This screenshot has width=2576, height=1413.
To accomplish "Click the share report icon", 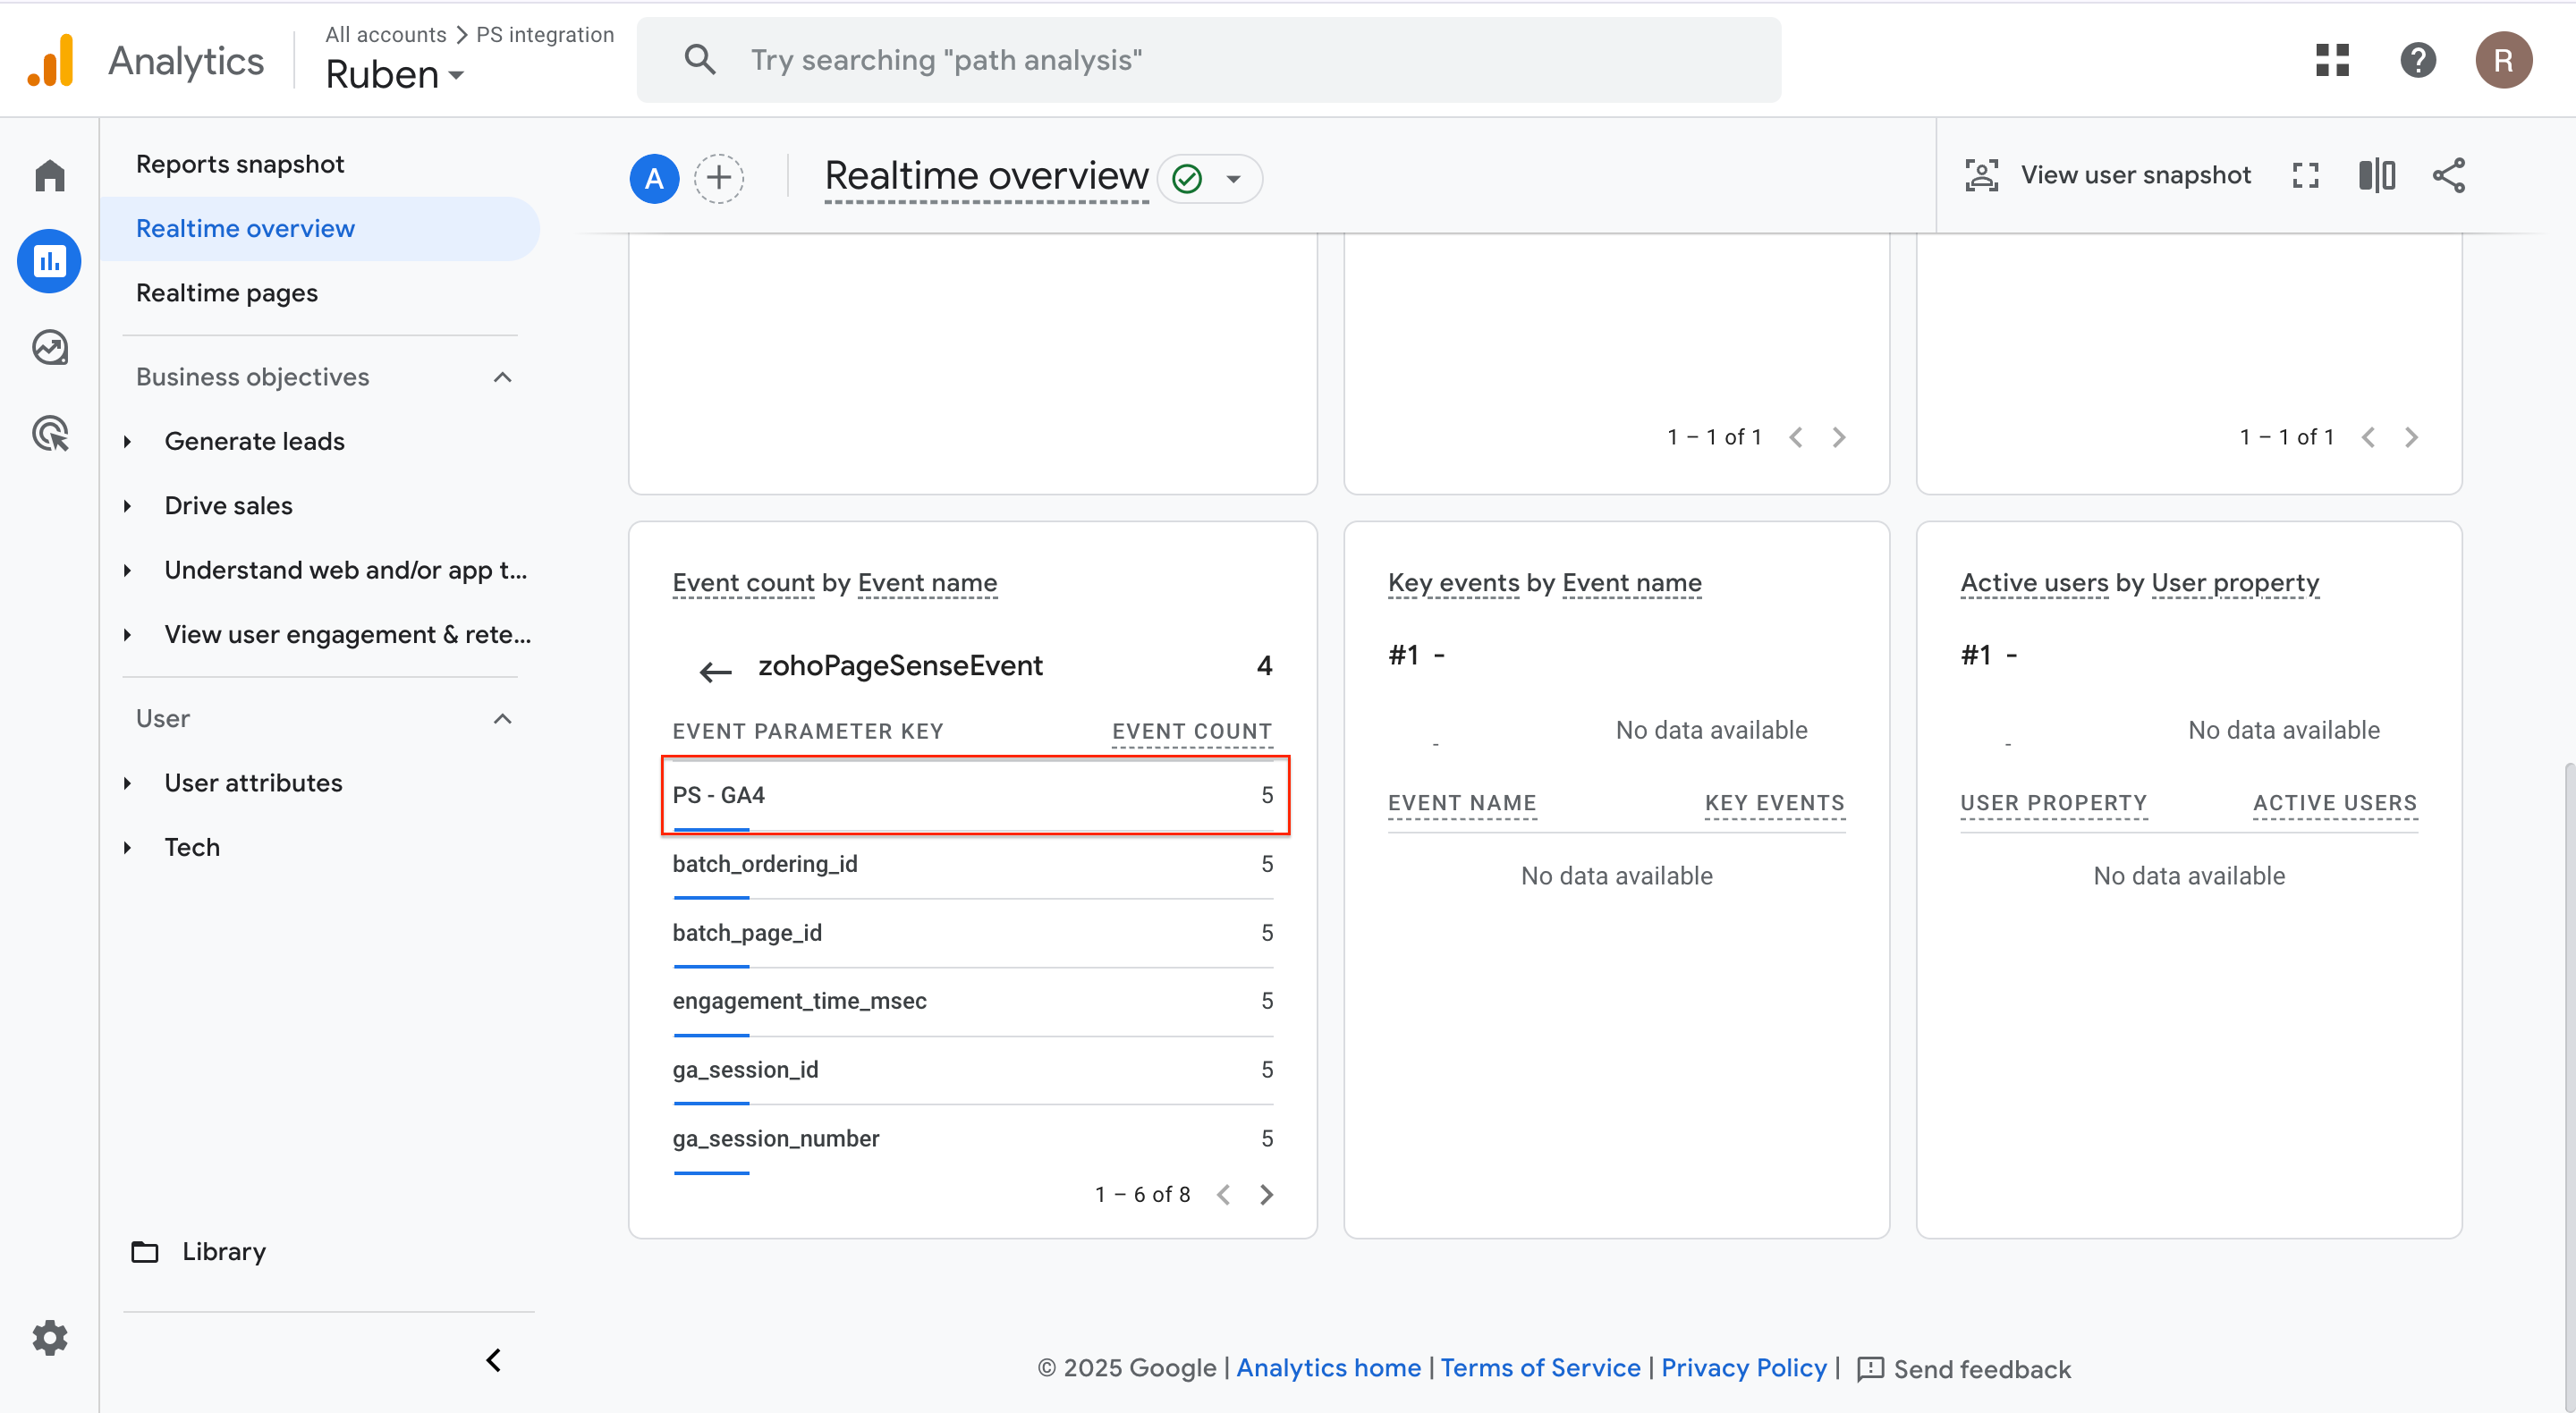I will (x=2448, y=175).
